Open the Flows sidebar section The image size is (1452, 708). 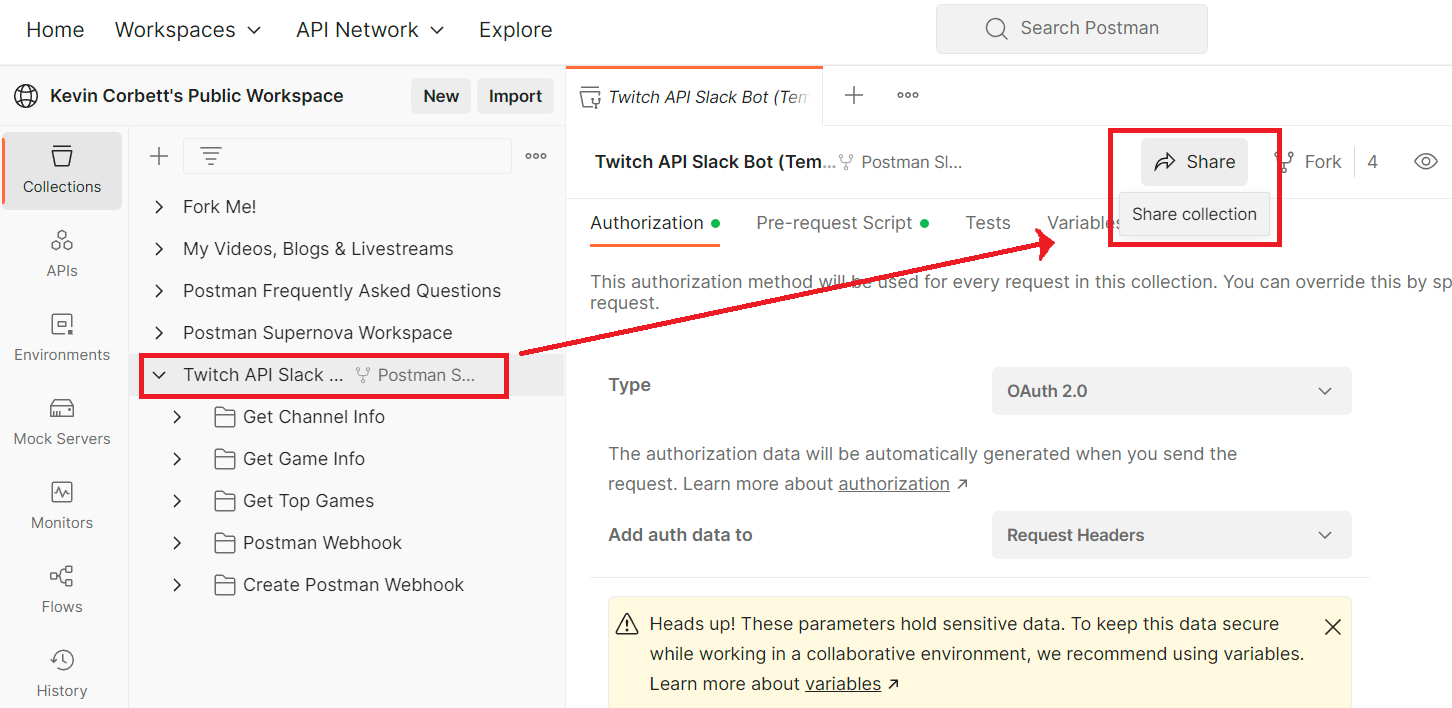click(x=62, y=589)
